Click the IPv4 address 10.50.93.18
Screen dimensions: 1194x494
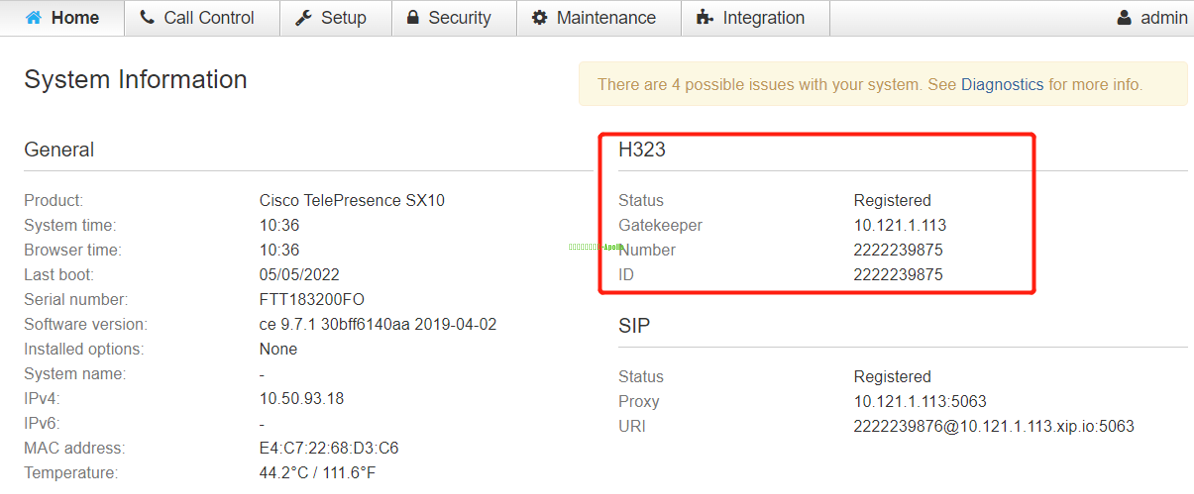301,399
